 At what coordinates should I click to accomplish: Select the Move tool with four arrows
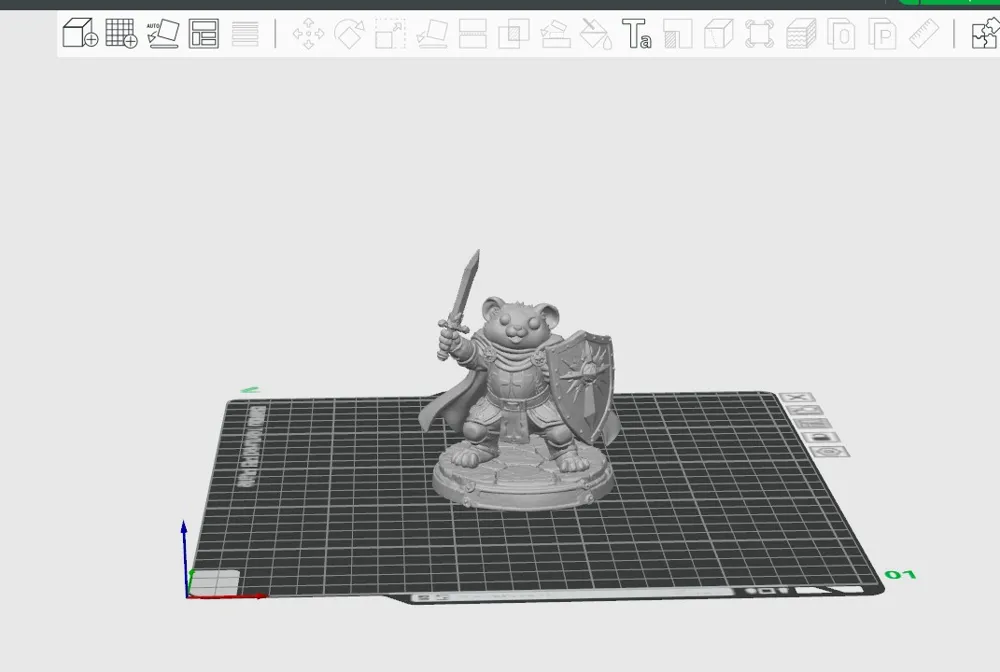[x=308, y=33]
